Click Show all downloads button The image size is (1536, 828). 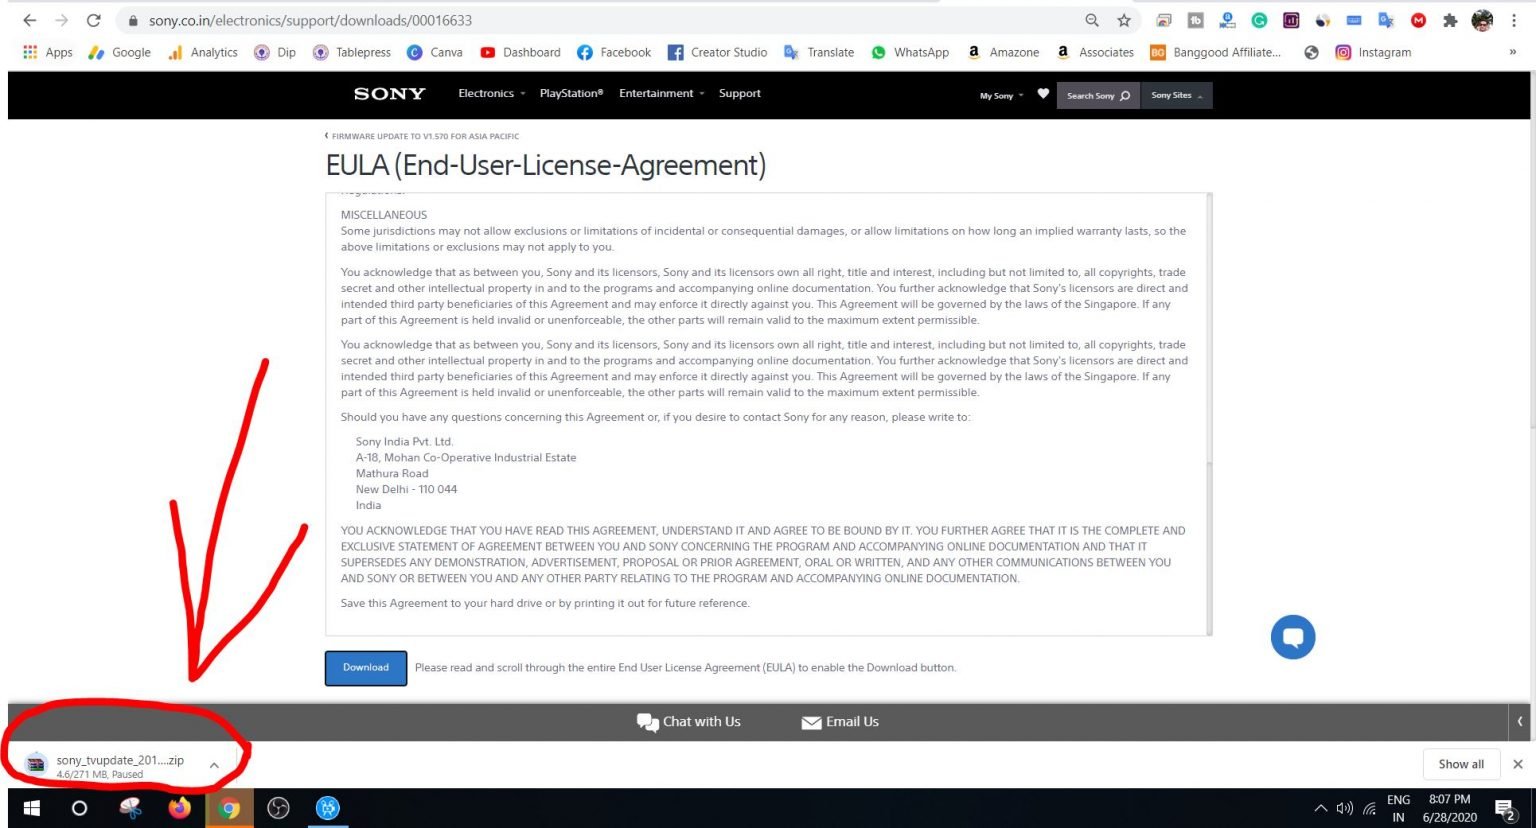[x=1460, y=764]
